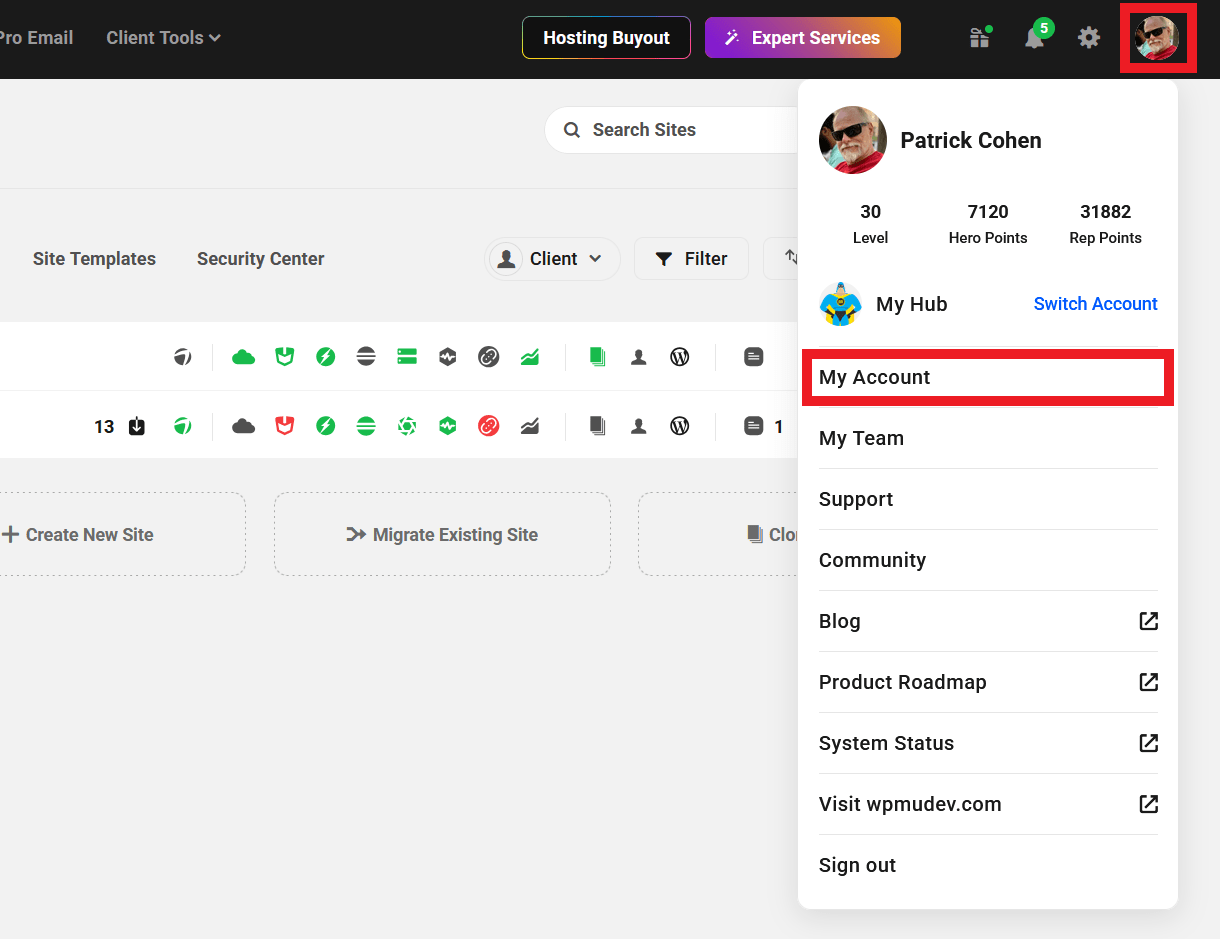Open settings via the gear icon
Image resolution: width=1220 pixels, height=939 pixels.
tap(1088, 38)
